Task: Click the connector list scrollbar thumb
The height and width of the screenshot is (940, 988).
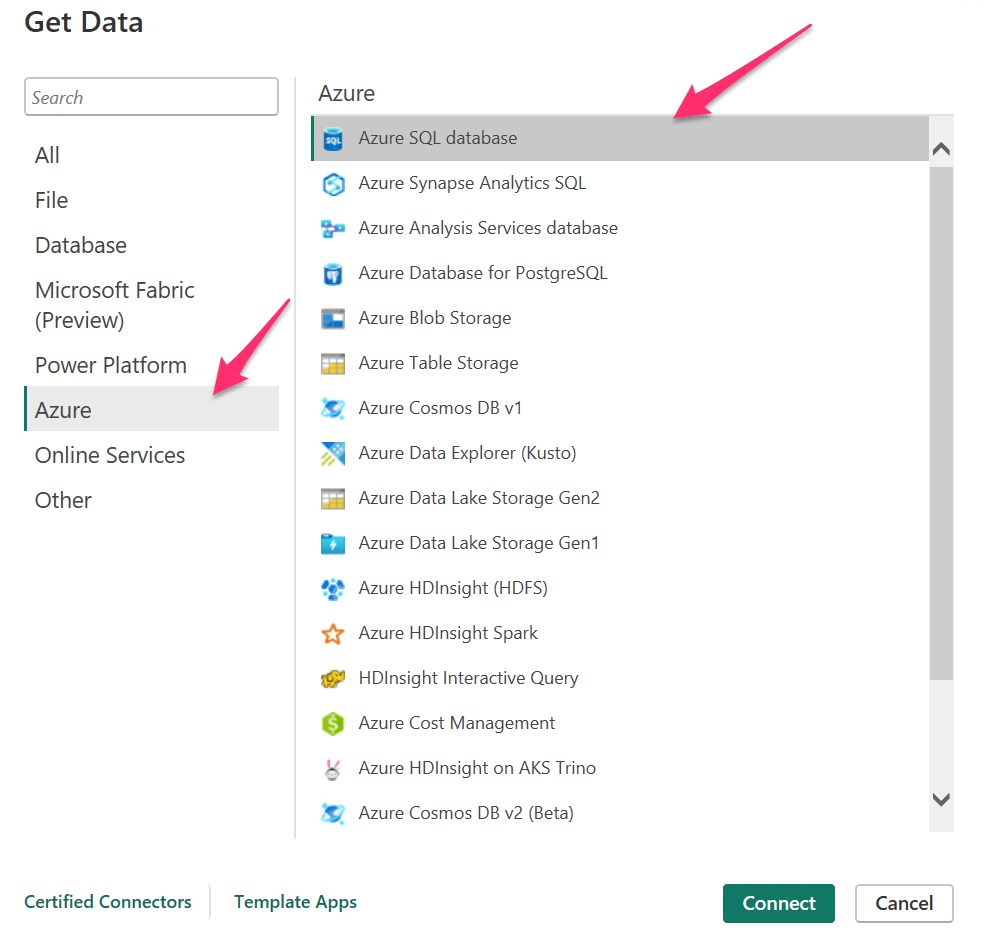Action: [941, 422]
